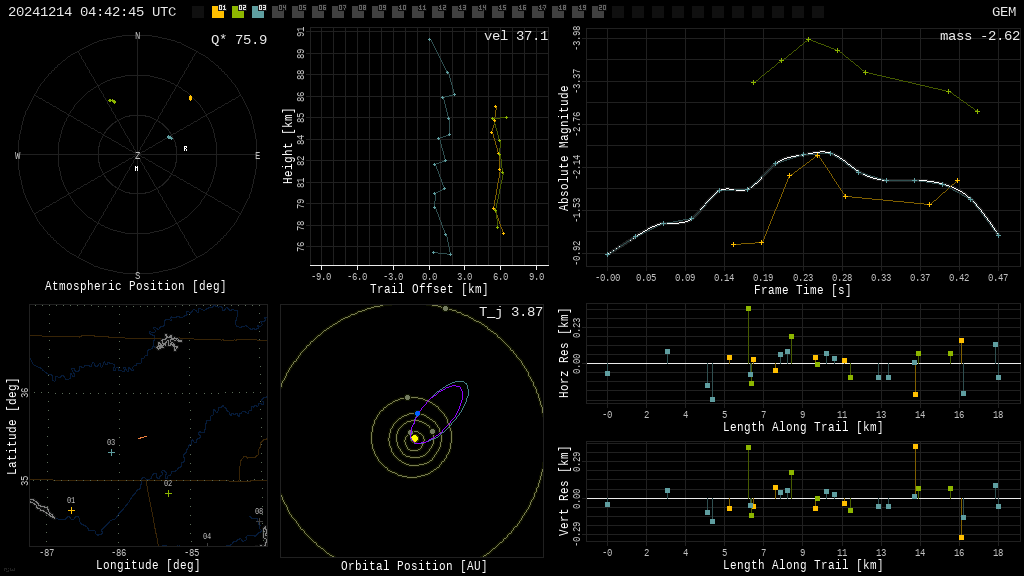Toggle the gray station 10 indicator
This screenshot has width=1024, height=576.
pyautogui.click(x=398, y=12)
